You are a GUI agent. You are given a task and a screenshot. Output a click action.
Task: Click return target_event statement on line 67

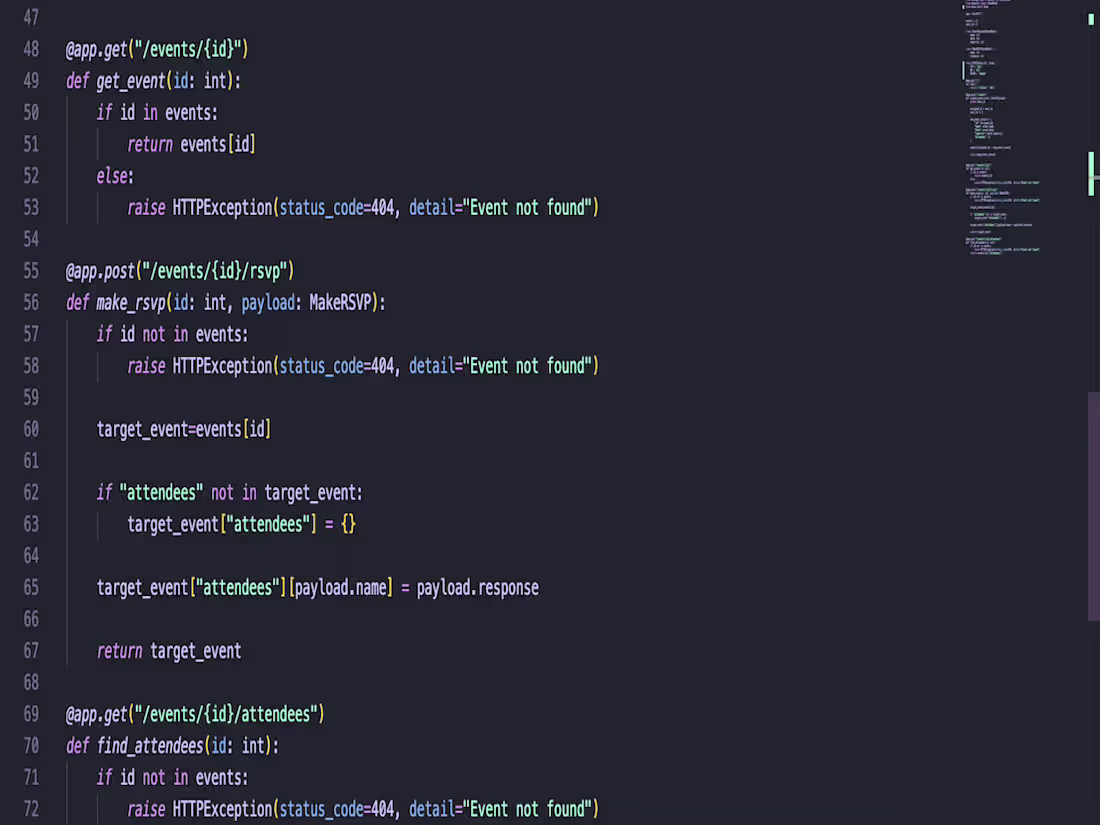[169, 651]
